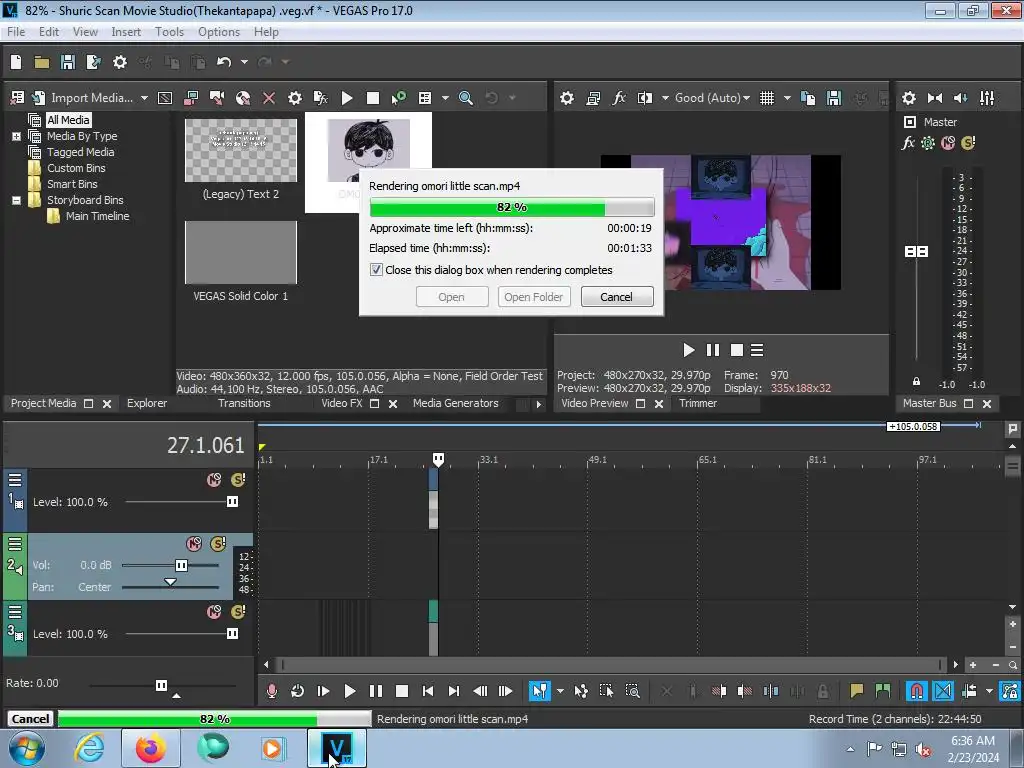The height and width of the screenshot is (768, 1024).
Task: Switch to the Transitions tab
Action: [x=244, y=404]
